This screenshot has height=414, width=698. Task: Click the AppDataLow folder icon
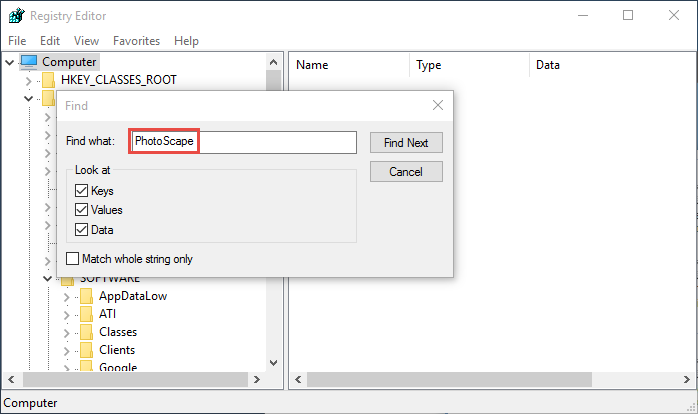click(86, 296)
